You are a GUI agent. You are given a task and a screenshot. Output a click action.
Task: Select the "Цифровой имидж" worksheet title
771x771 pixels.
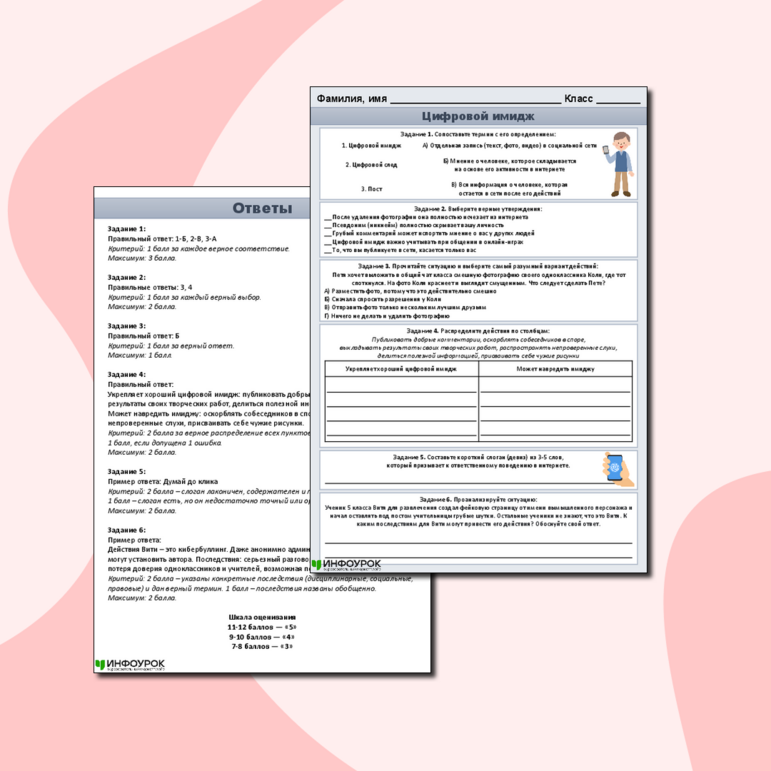click(478, 117)
